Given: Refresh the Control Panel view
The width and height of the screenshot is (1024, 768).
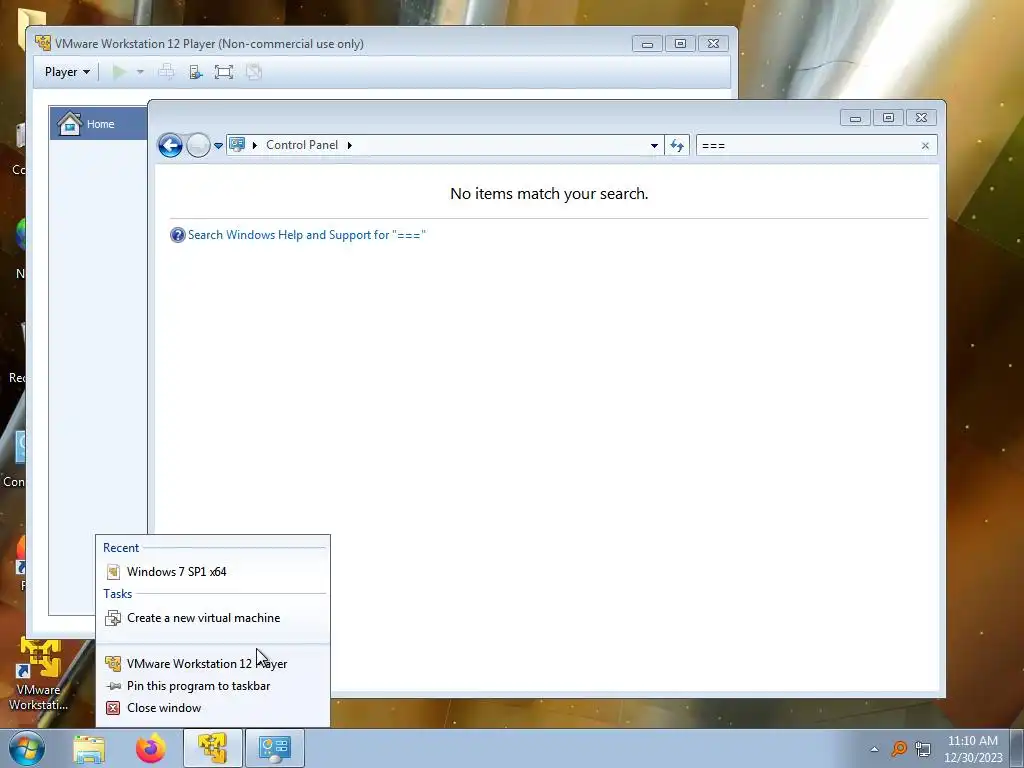Looking at the screenshot, I should point(677,146).
